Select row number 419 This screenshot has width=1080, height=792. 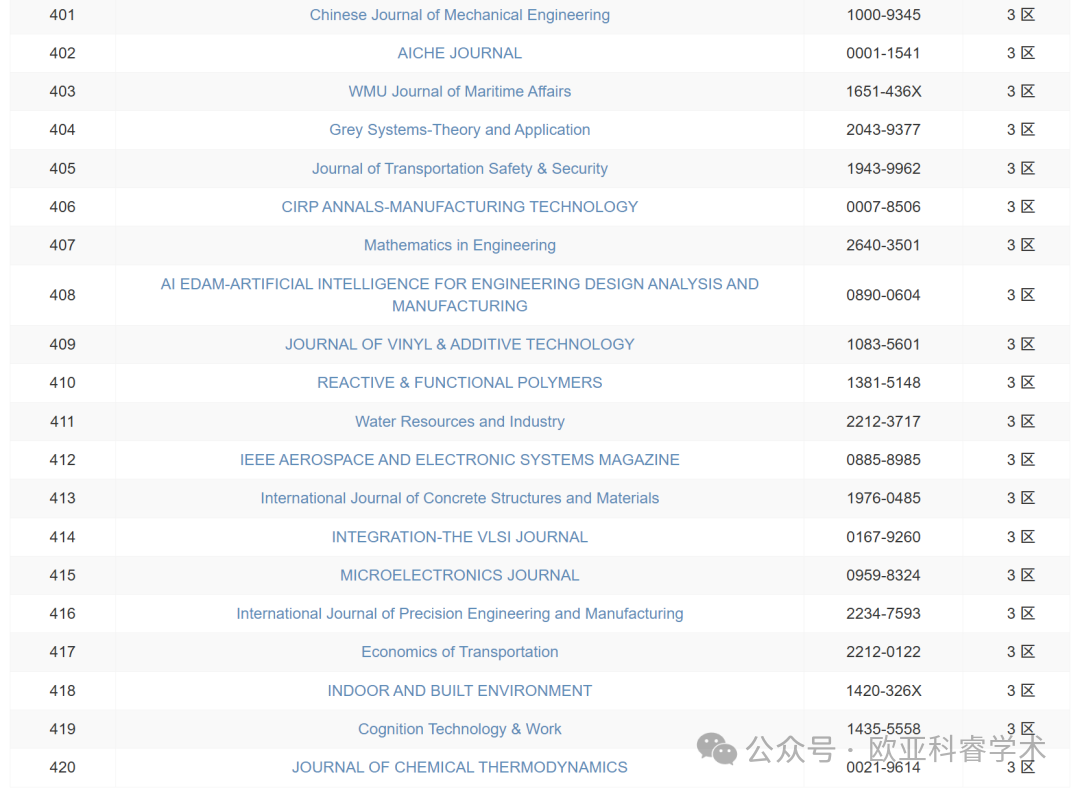pyautogui.click(x=62, y=729)
